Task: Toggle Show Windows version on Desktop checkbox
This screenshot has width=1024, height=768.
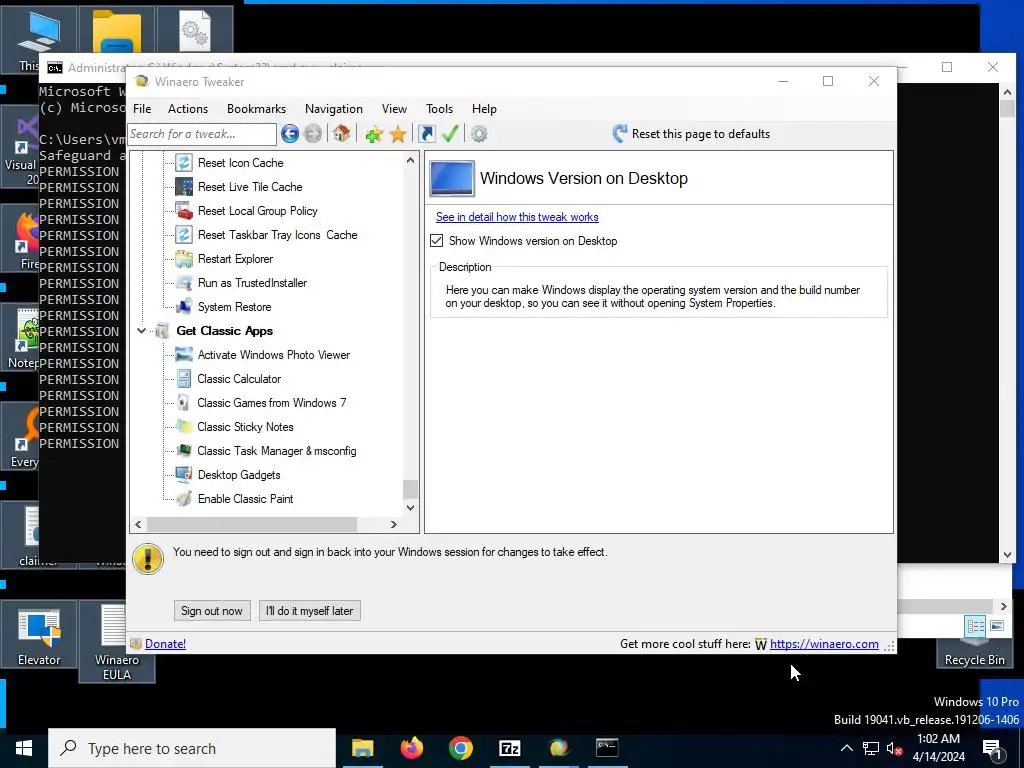Action: (436, 241)
